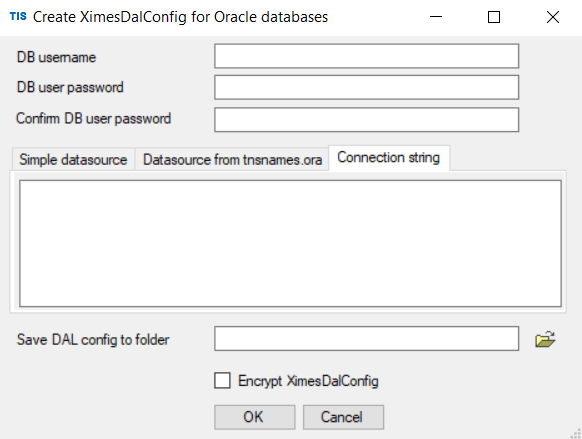582x439 pixels.
Task: Click the TIS application icon in title bar
Action: click(x=18, y=17)
